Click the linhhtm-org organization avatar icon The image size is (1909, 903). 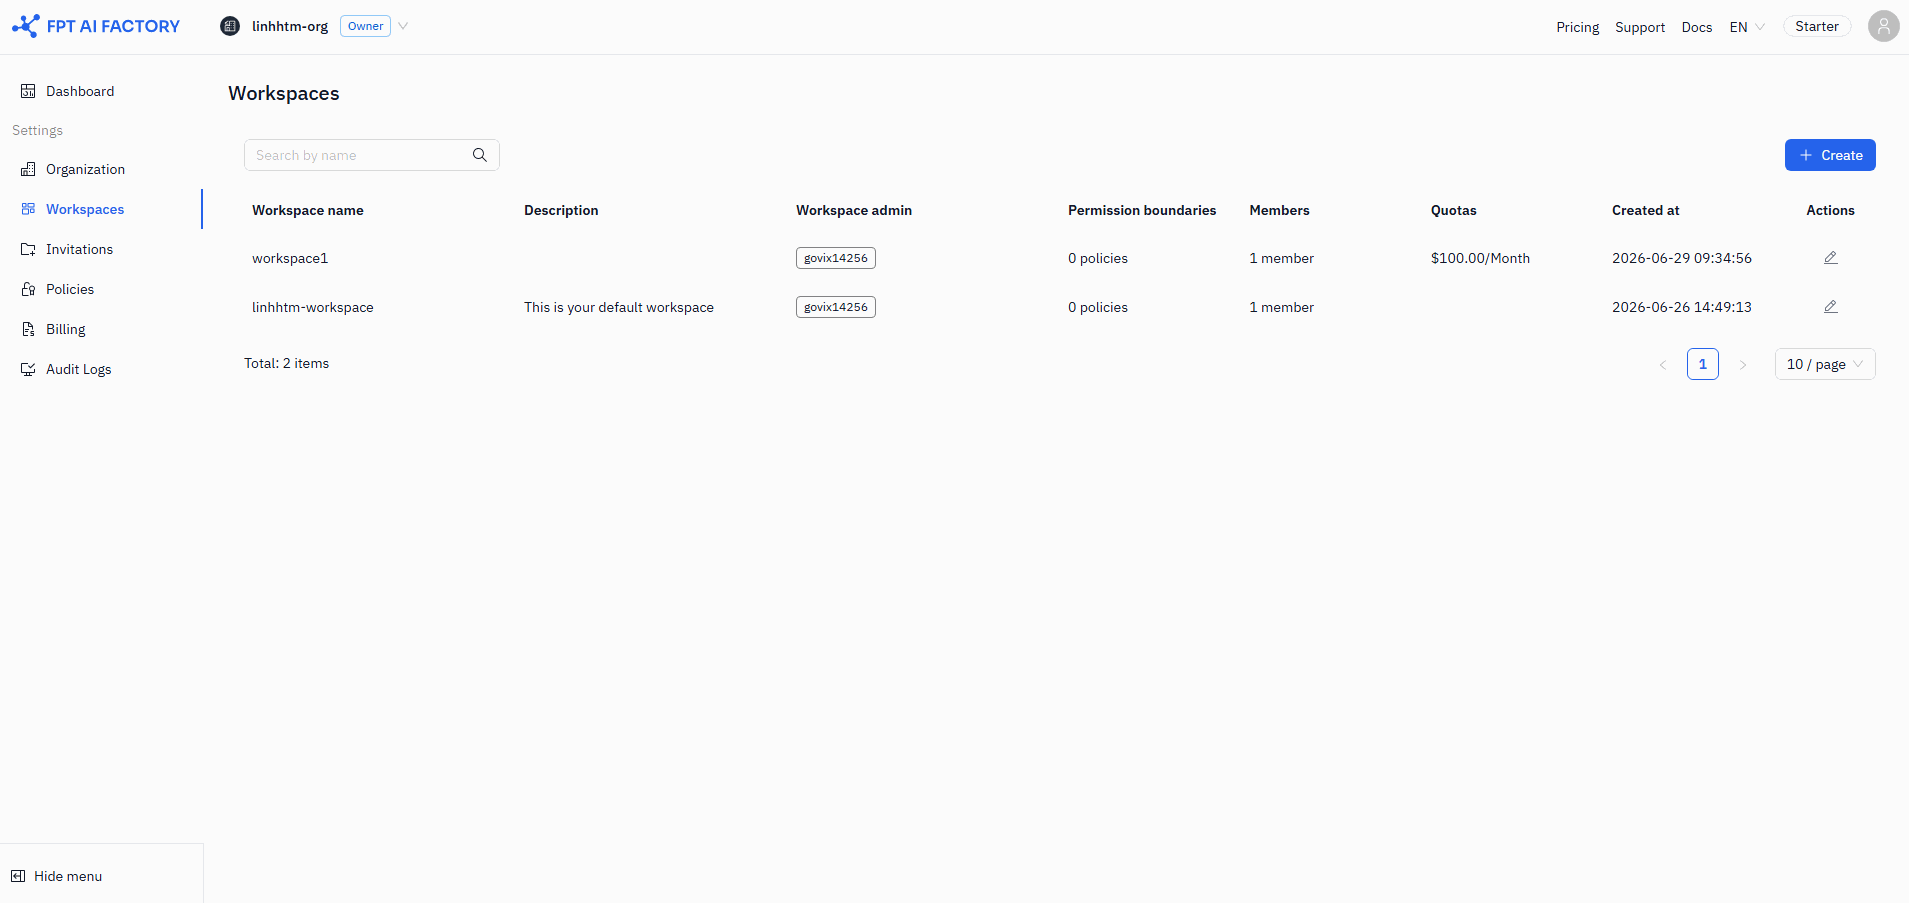pyautogui.click(x=230, y=26)
